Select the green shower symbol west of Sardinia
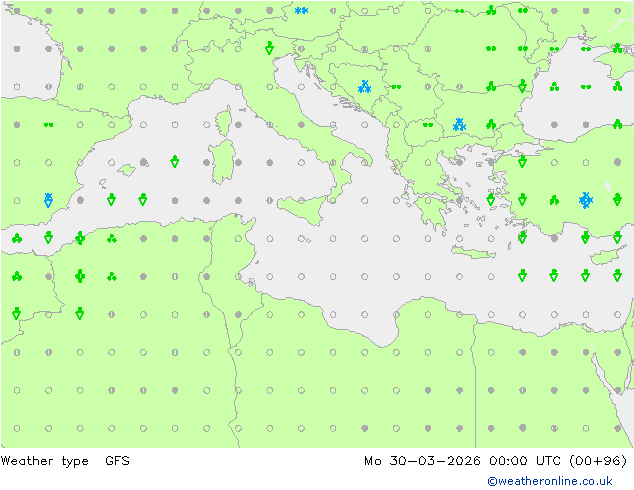Viewport: 634px width, 490px height. (x=175, y=162)
